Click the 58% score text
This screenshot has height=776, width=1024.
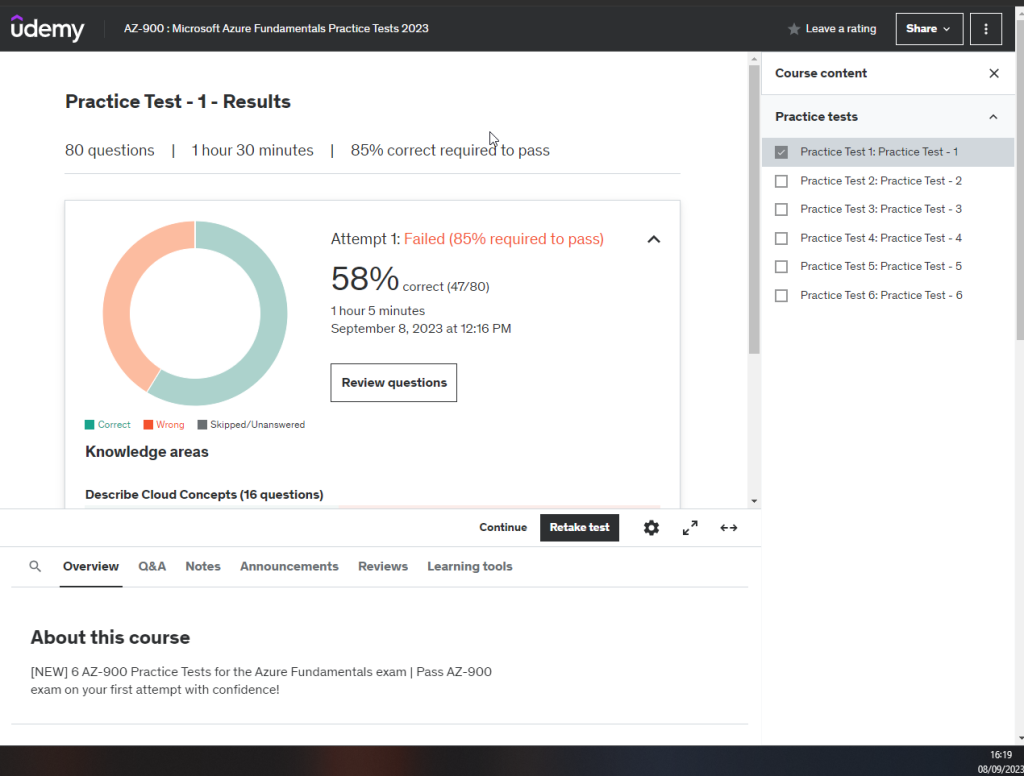coord(364,279)
